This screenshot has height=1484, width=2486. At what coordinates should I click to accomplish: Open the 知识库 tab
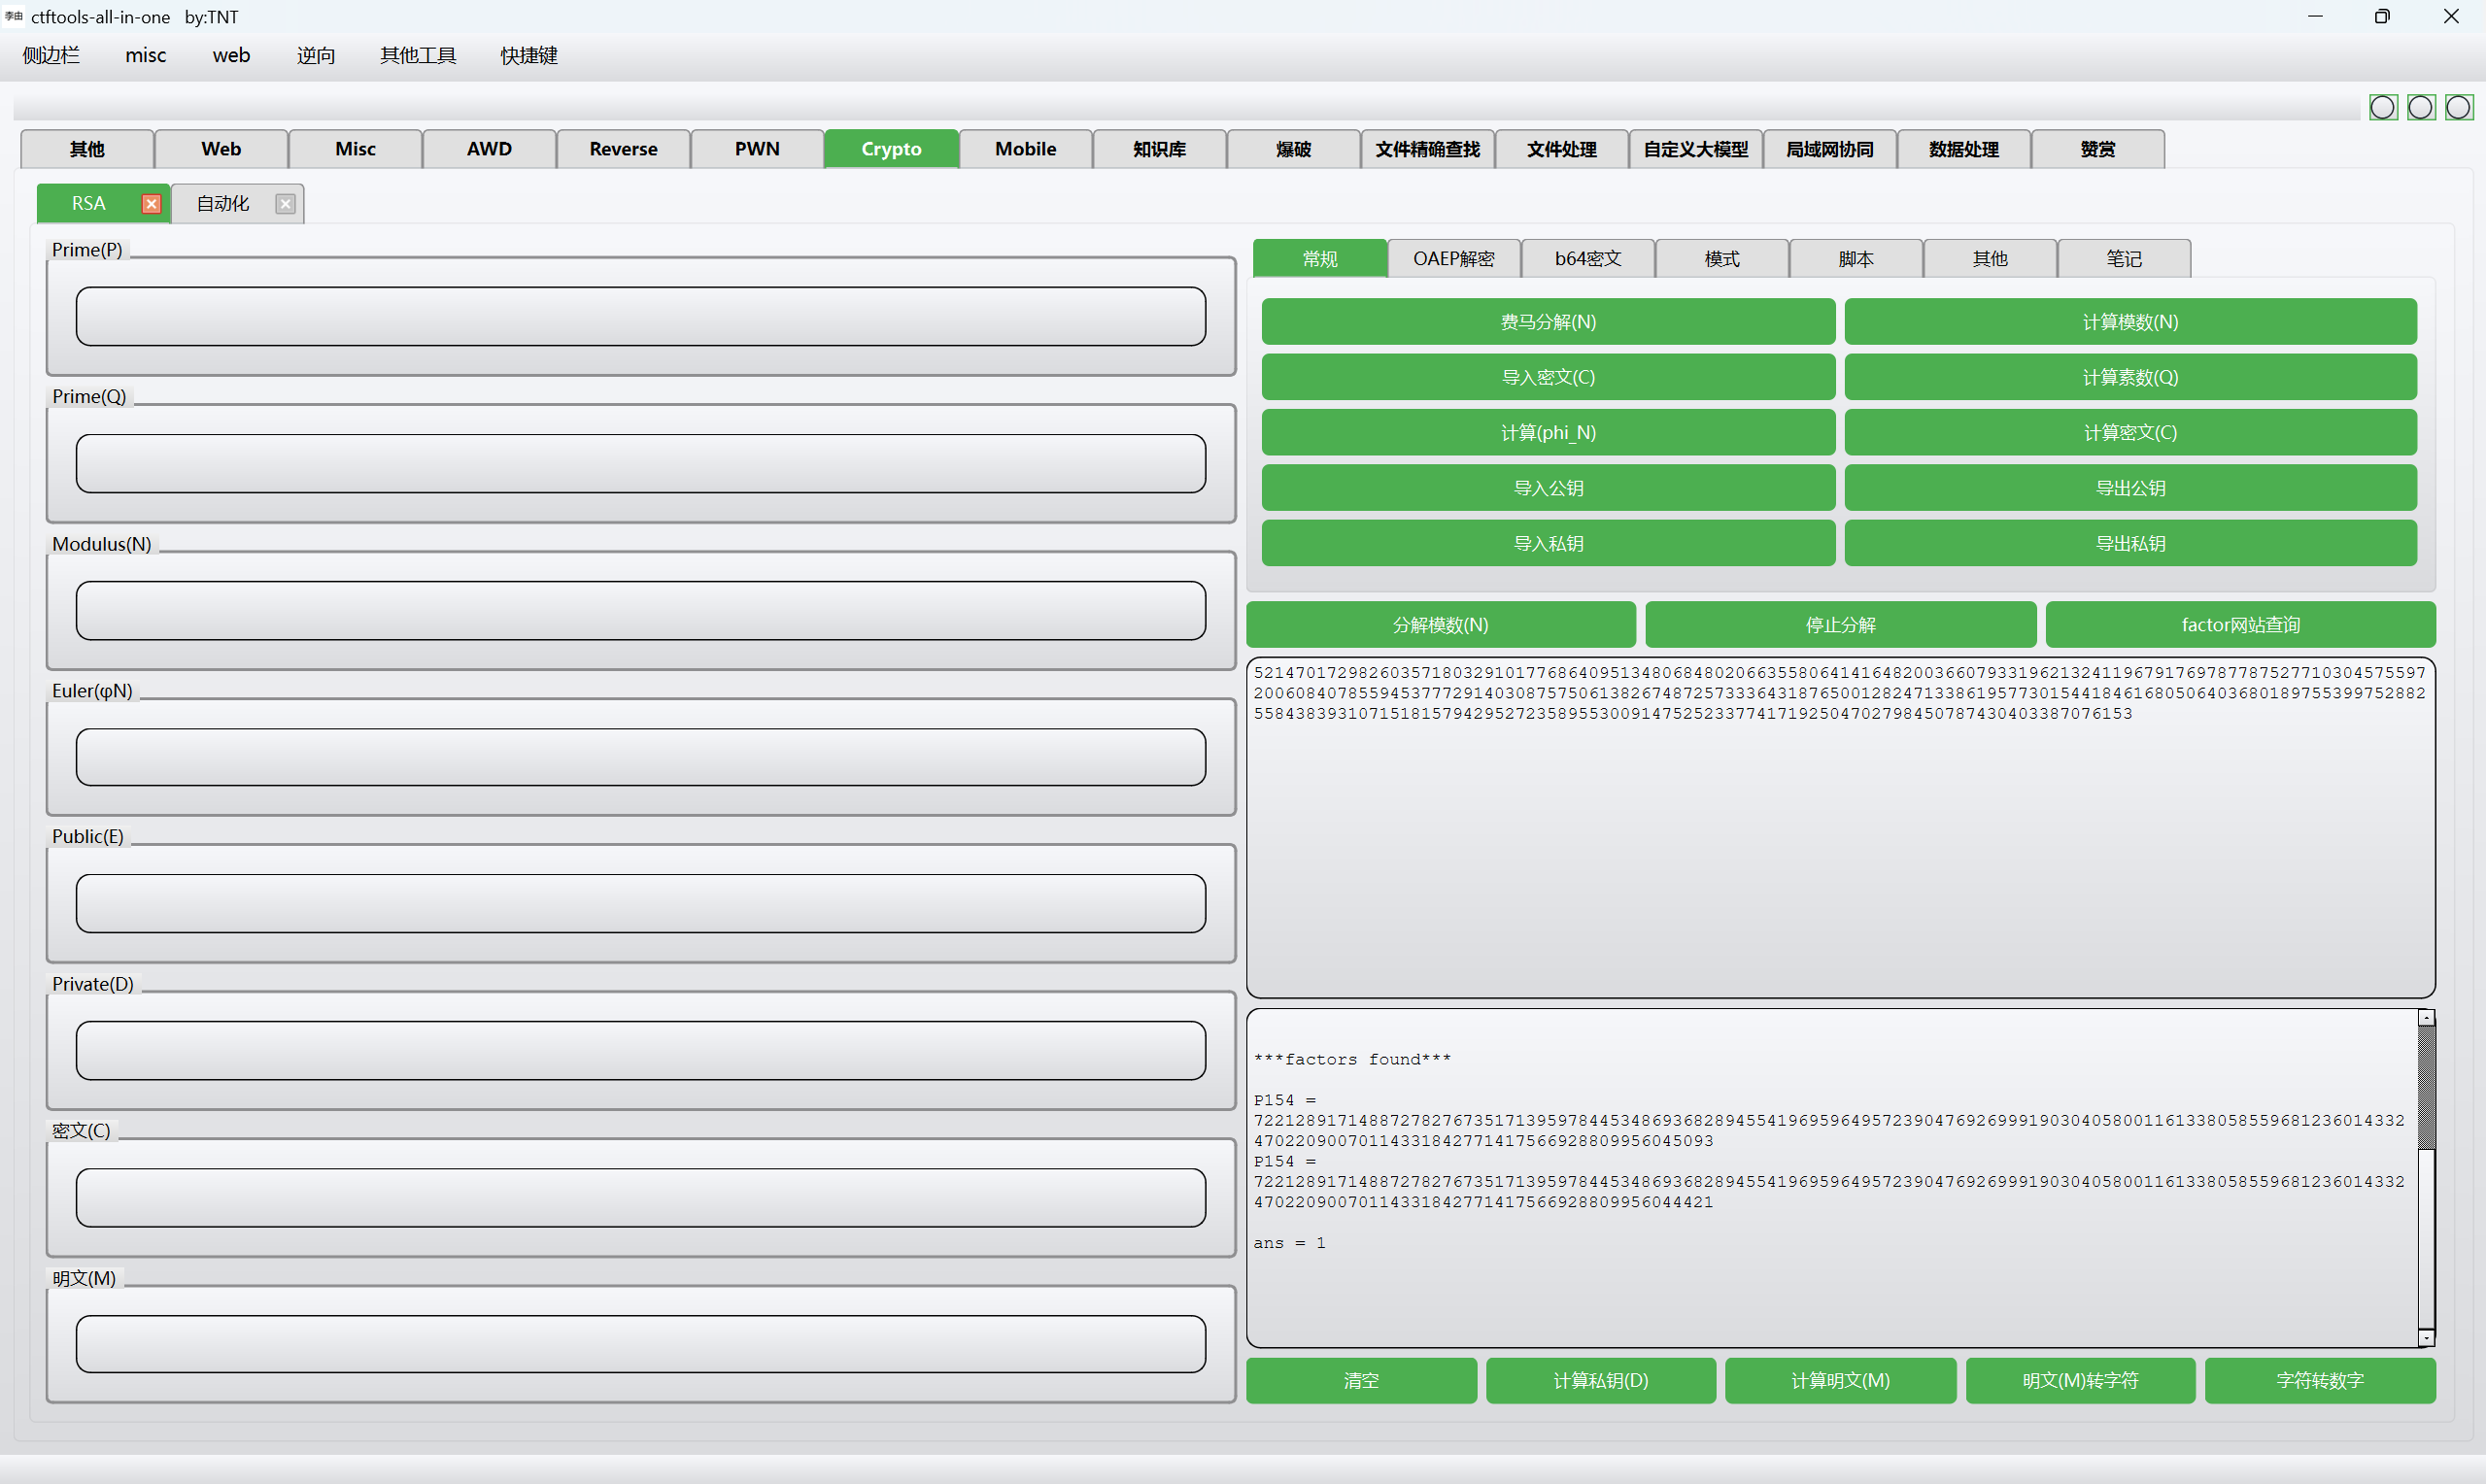[x=1159, y=149]
